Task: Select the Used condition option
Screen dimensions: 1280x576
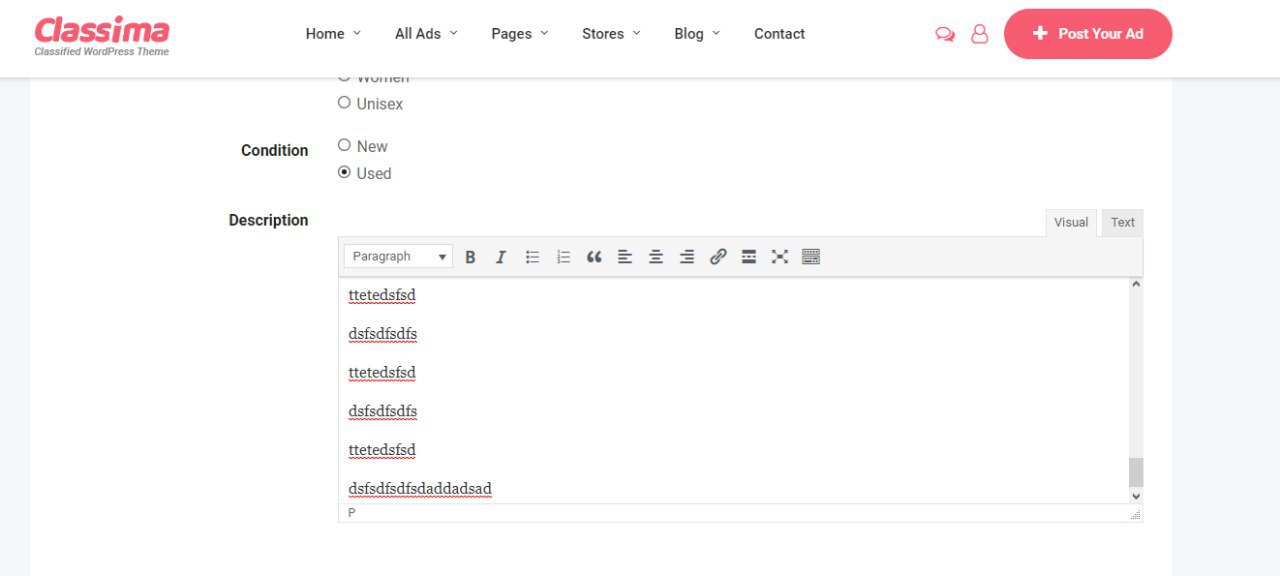Action: 344,172
